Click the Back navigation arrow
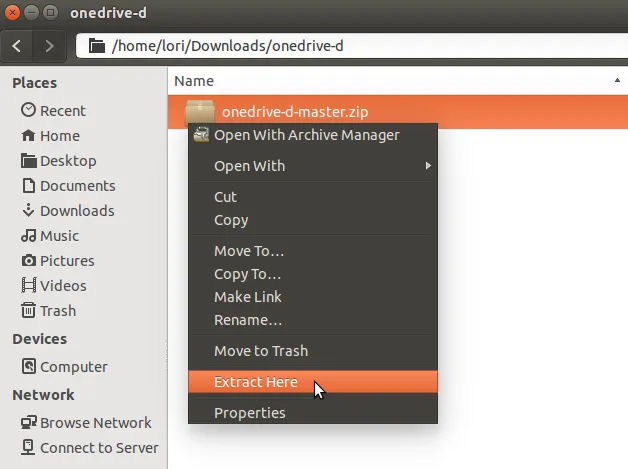The image size is (628, 469). point(17,46)
